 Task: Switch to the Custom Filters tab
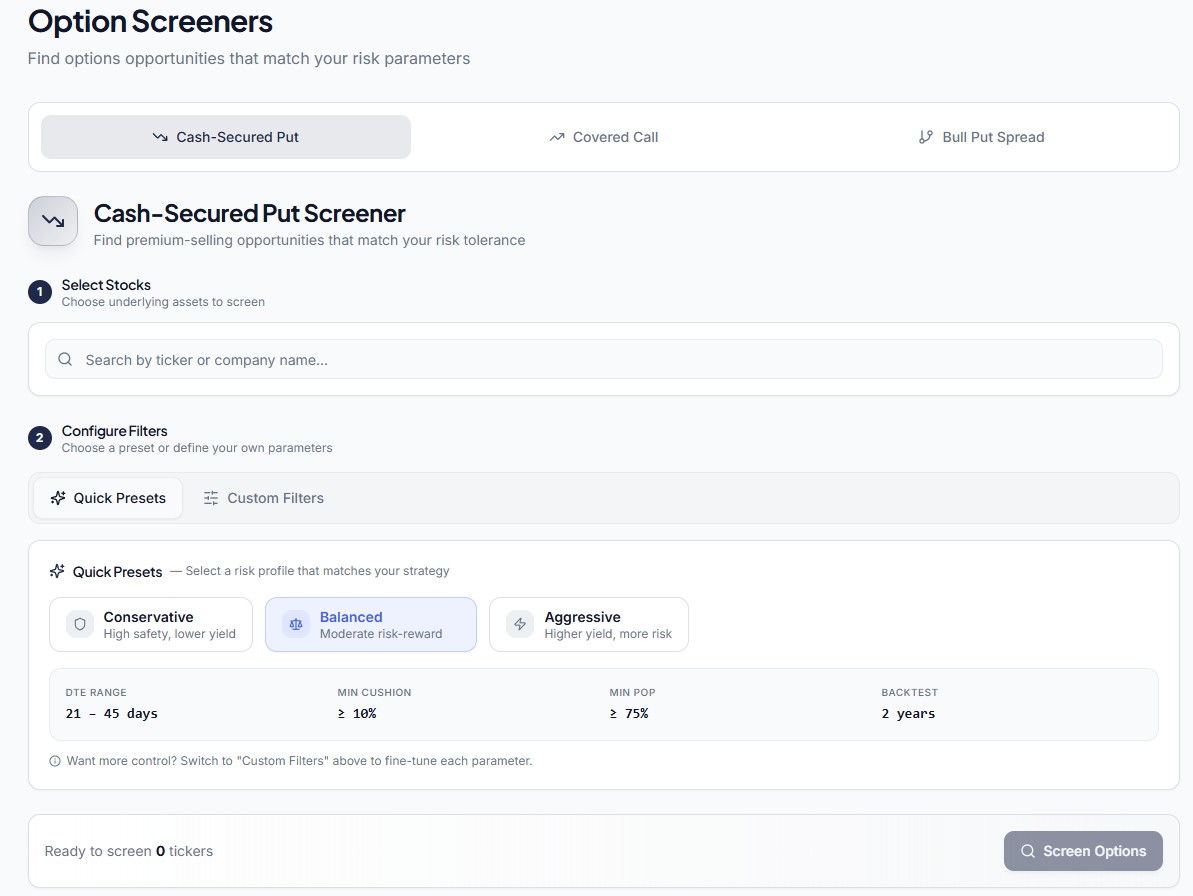[263, 498]
